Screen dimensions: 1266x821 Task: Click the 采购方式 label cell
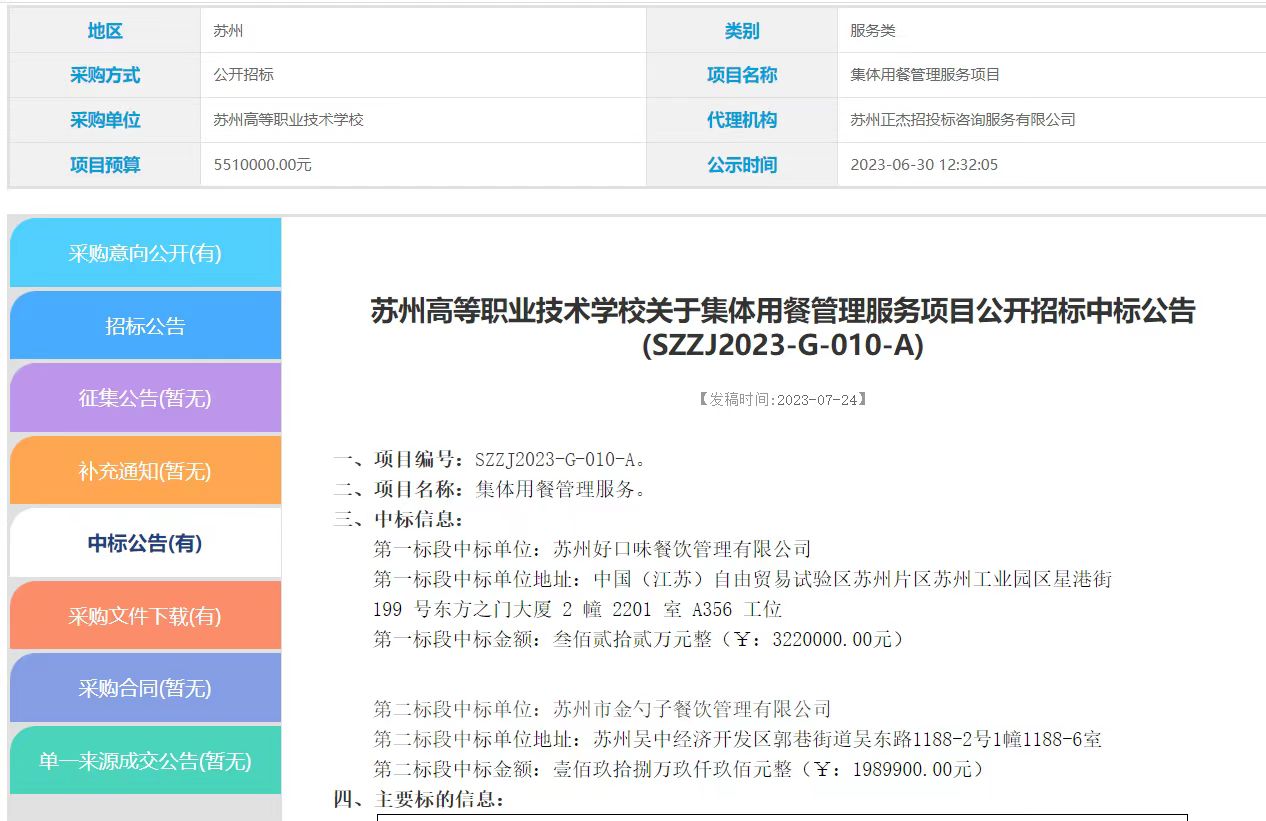[x=105, y=75]
